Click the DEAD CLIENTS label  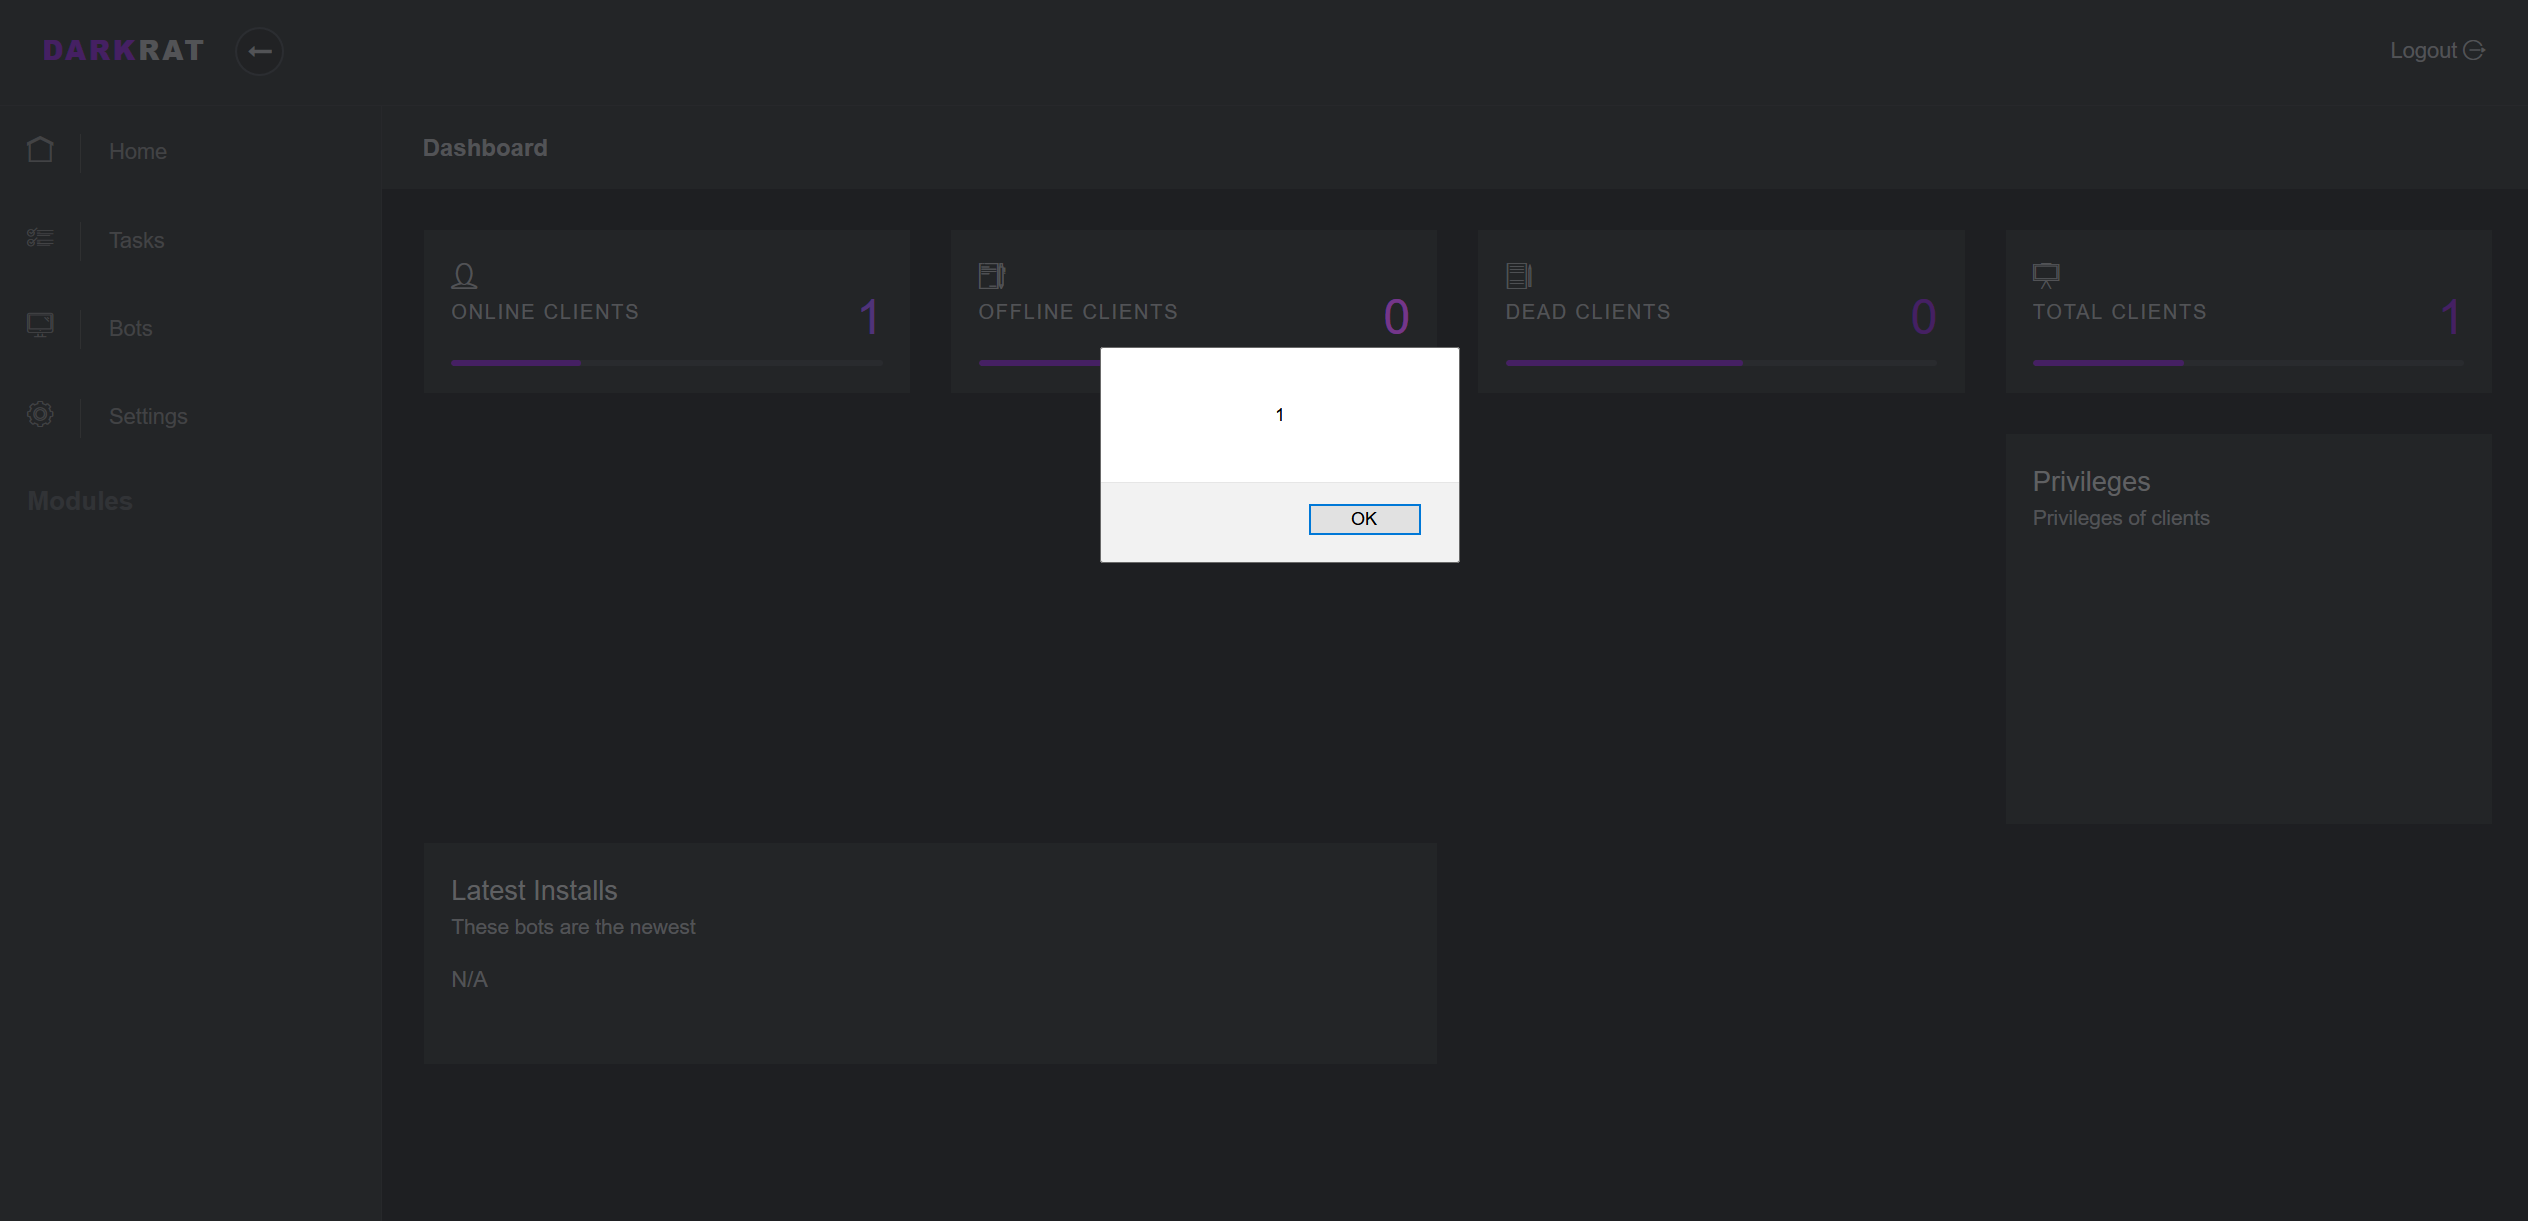pyautogui.click(x=1588, y=312)
